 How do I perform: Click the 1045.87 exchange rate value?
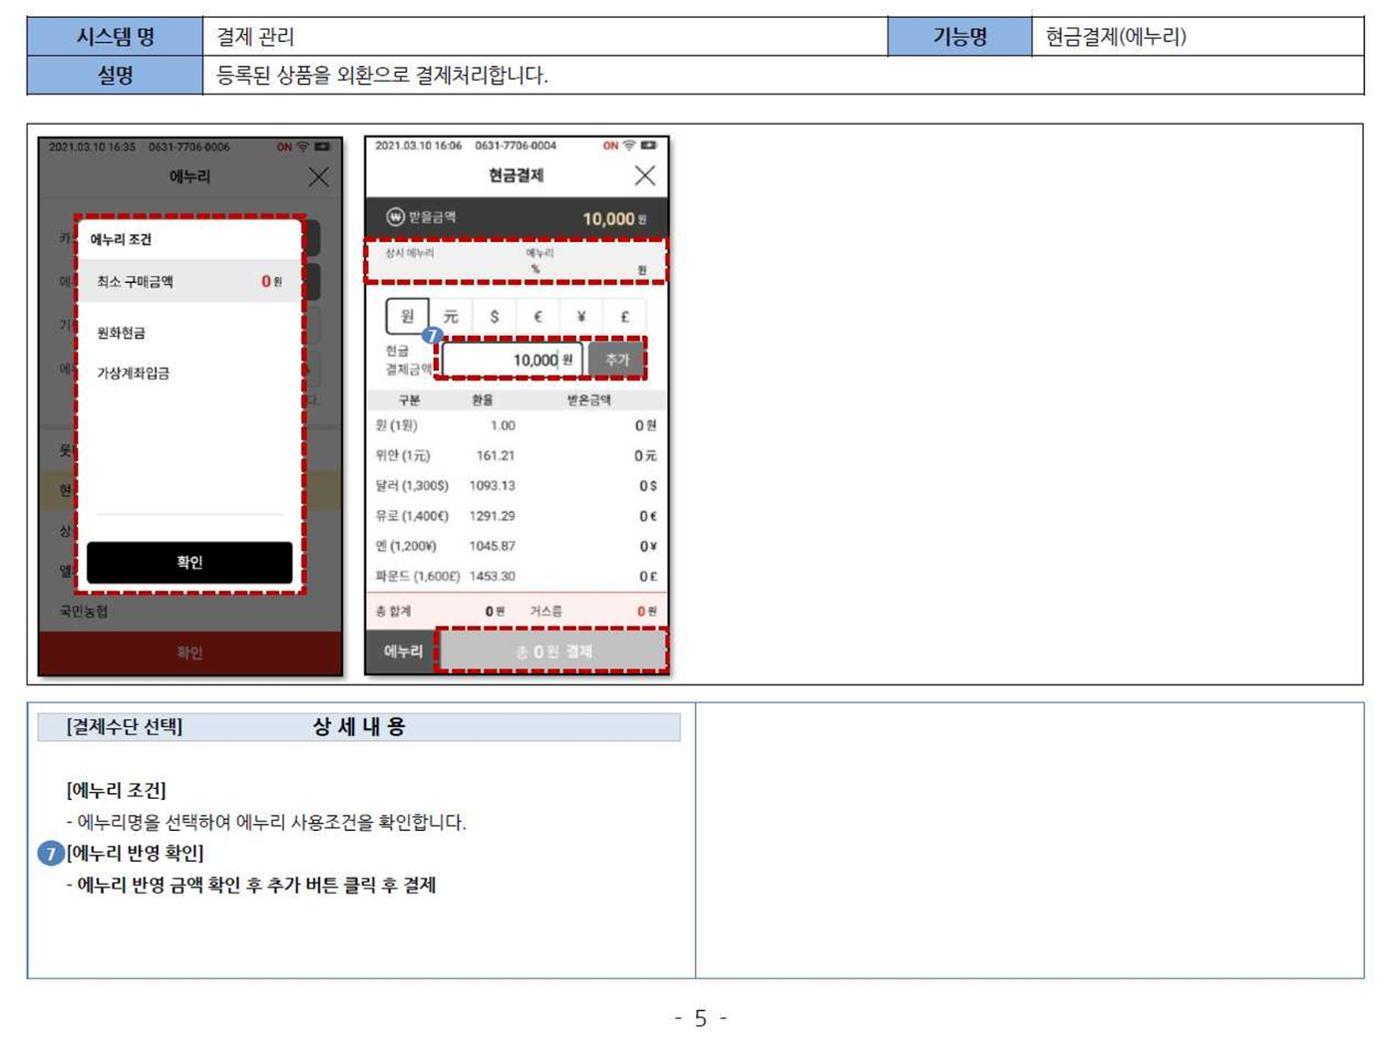492,546
